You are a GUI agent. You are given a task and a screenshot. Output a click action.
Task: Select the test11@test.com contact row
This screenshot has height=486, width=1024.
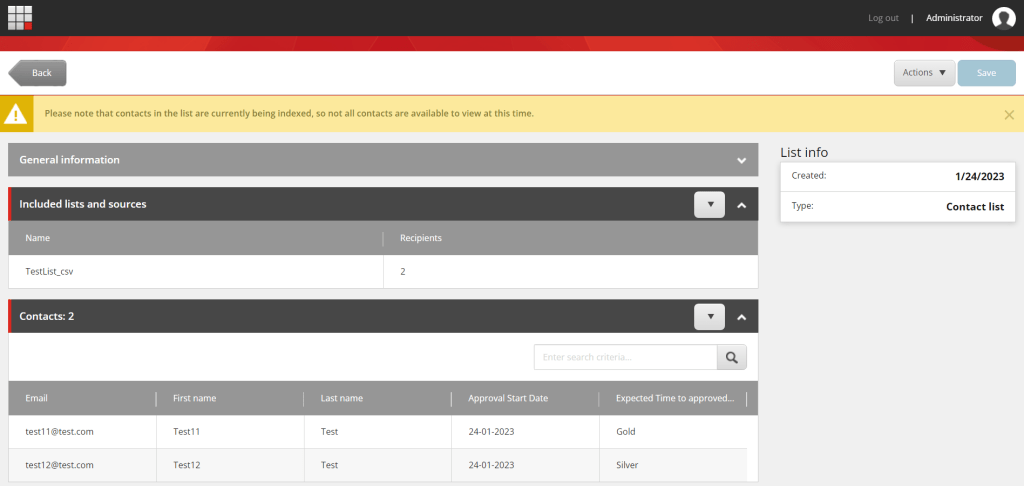coord(59,432)
